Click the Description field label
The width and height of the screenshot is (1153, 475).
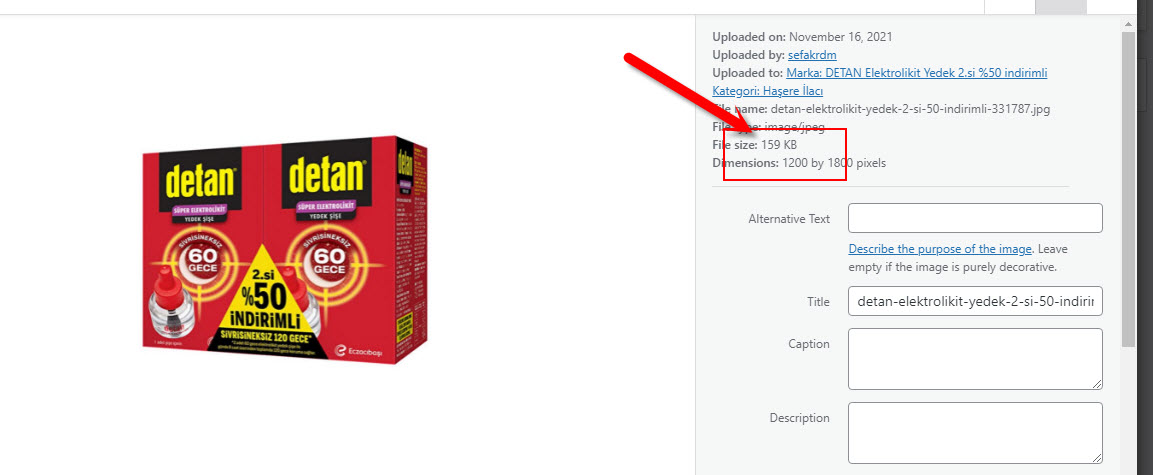point(799,418)
